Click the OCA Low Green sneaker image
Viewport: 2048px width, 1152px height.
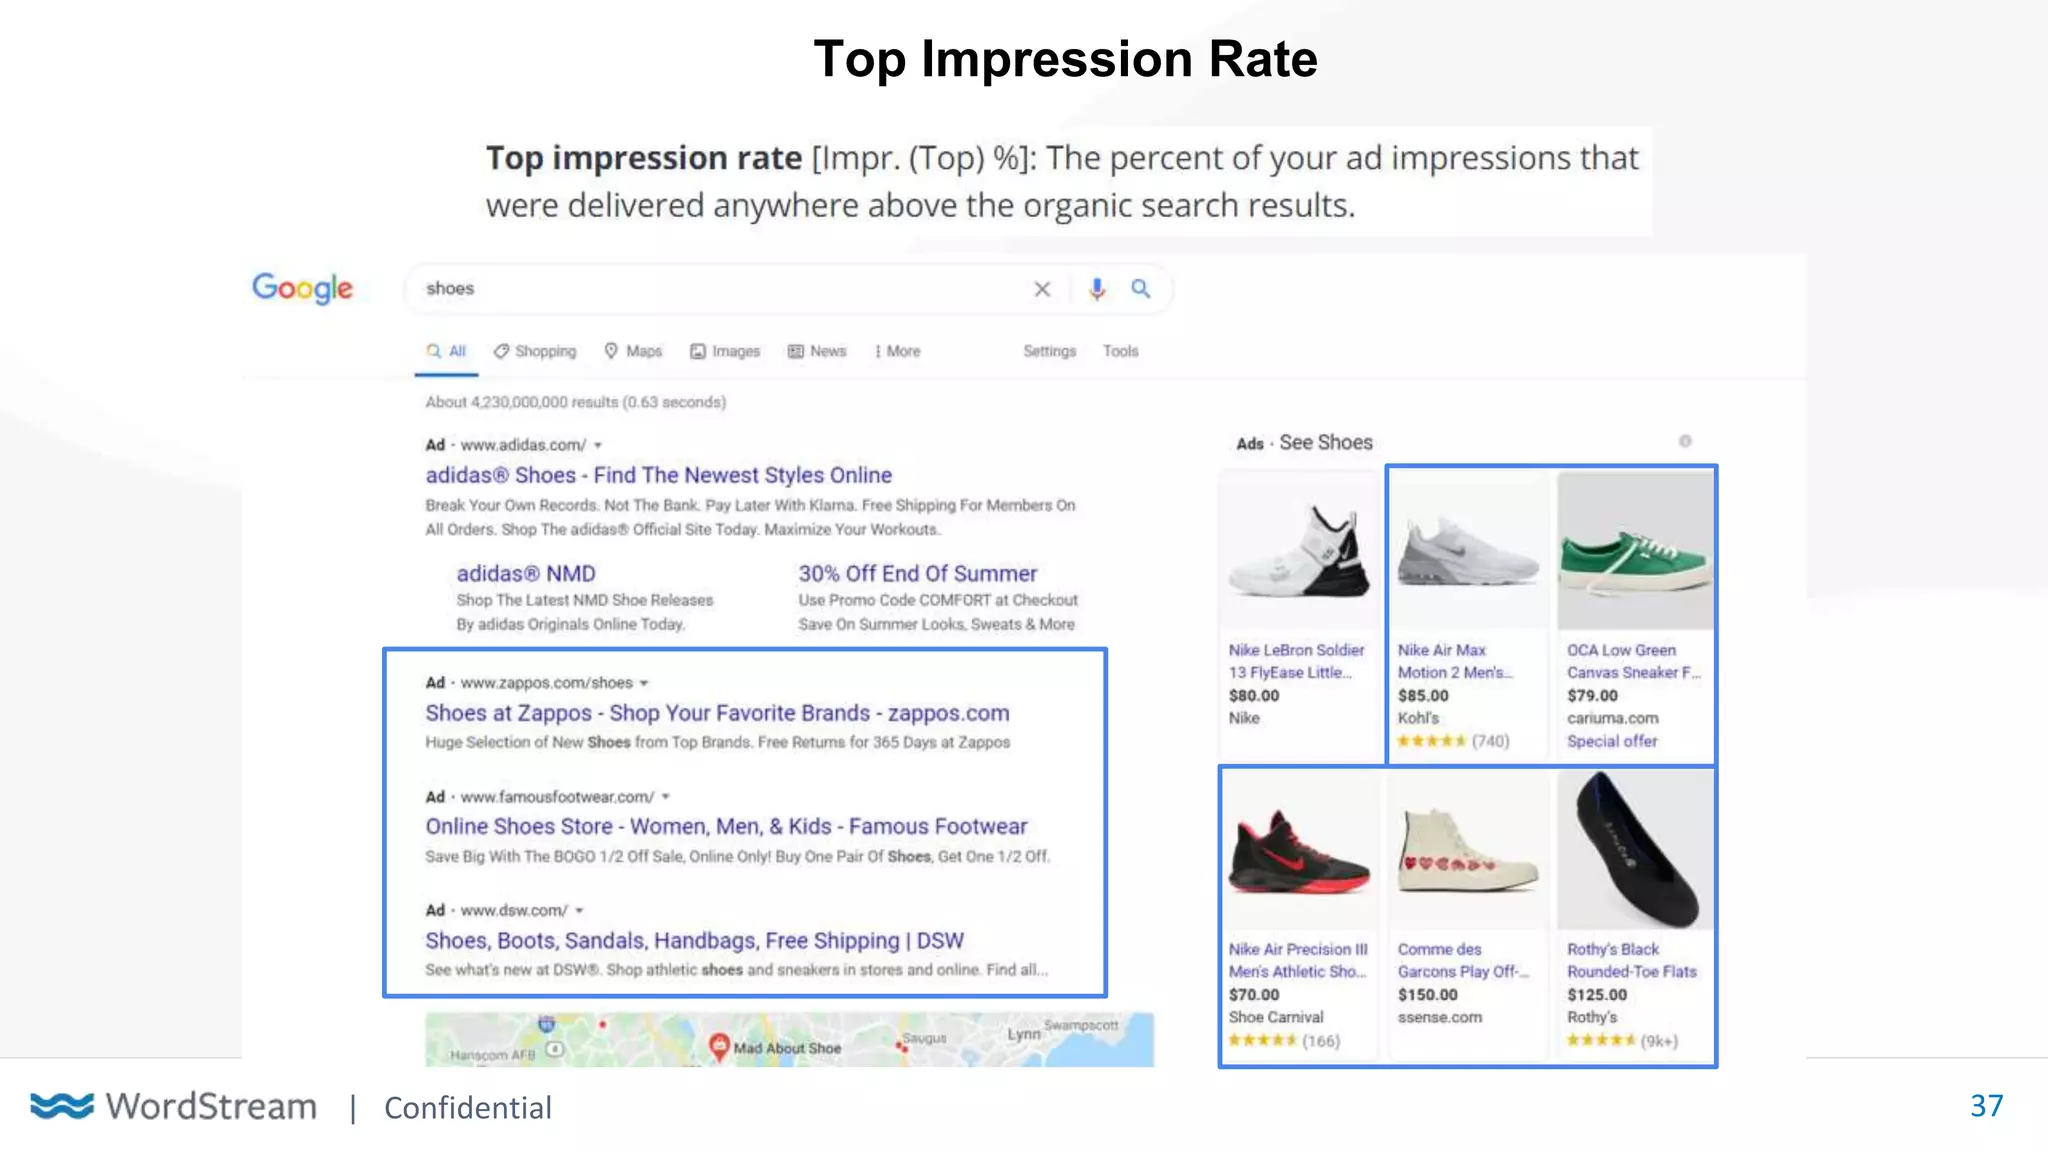click(x=1635, y=551)
